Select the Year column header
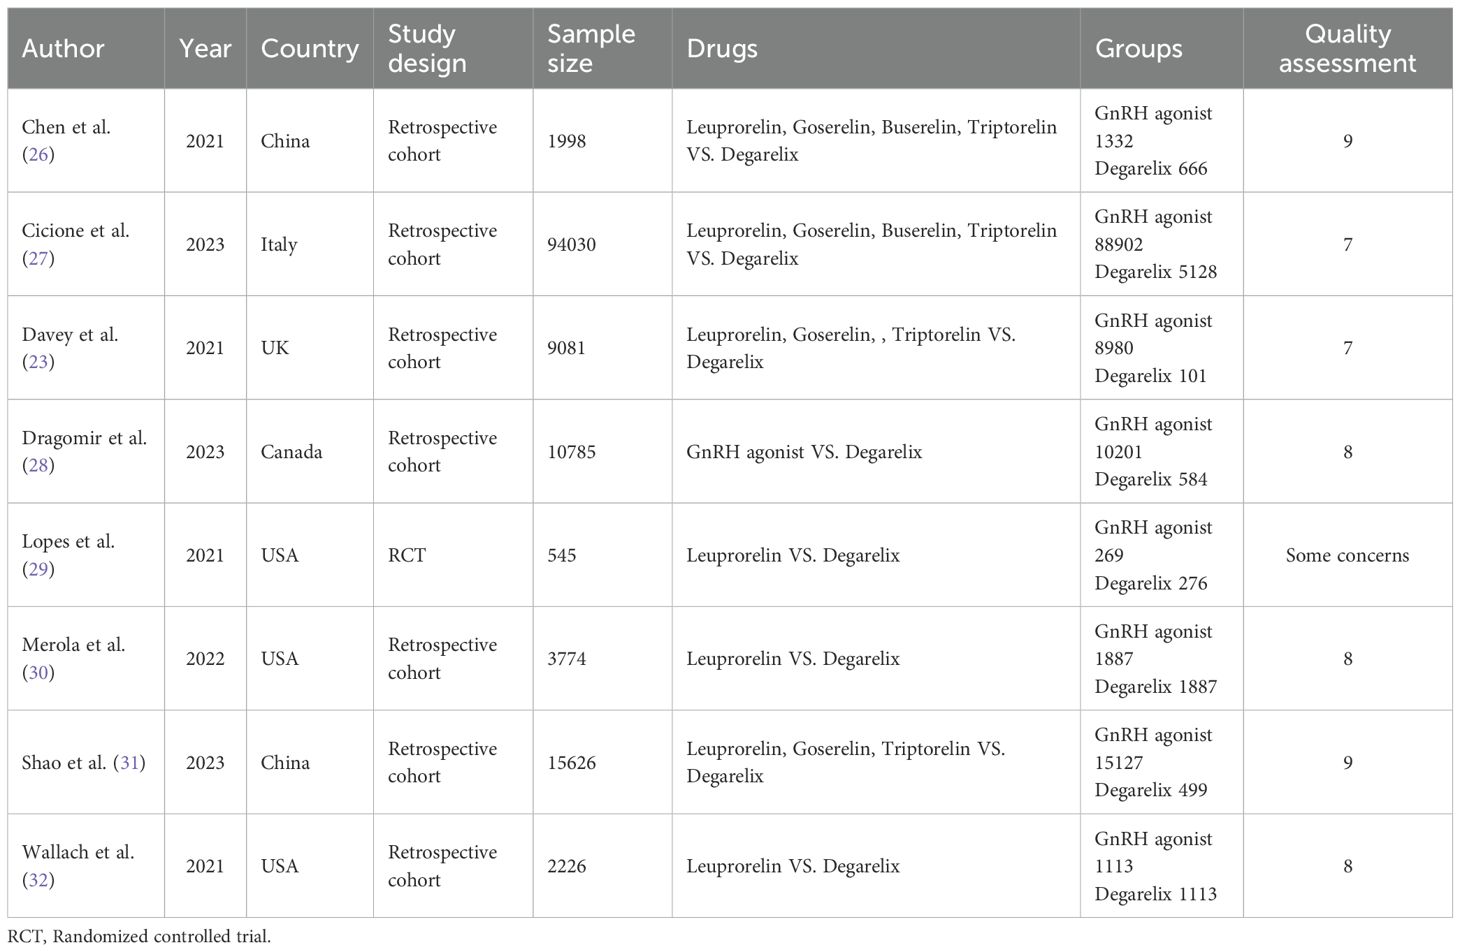This screenshot has width=1460, height=952. (205, 49)
